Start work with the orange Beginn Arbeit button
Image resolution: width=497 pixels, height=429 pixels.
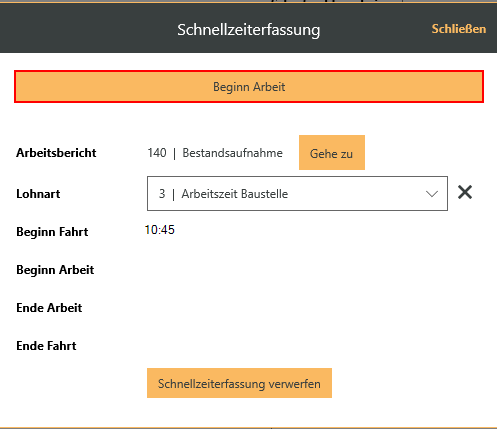click(x=249, y=87)
